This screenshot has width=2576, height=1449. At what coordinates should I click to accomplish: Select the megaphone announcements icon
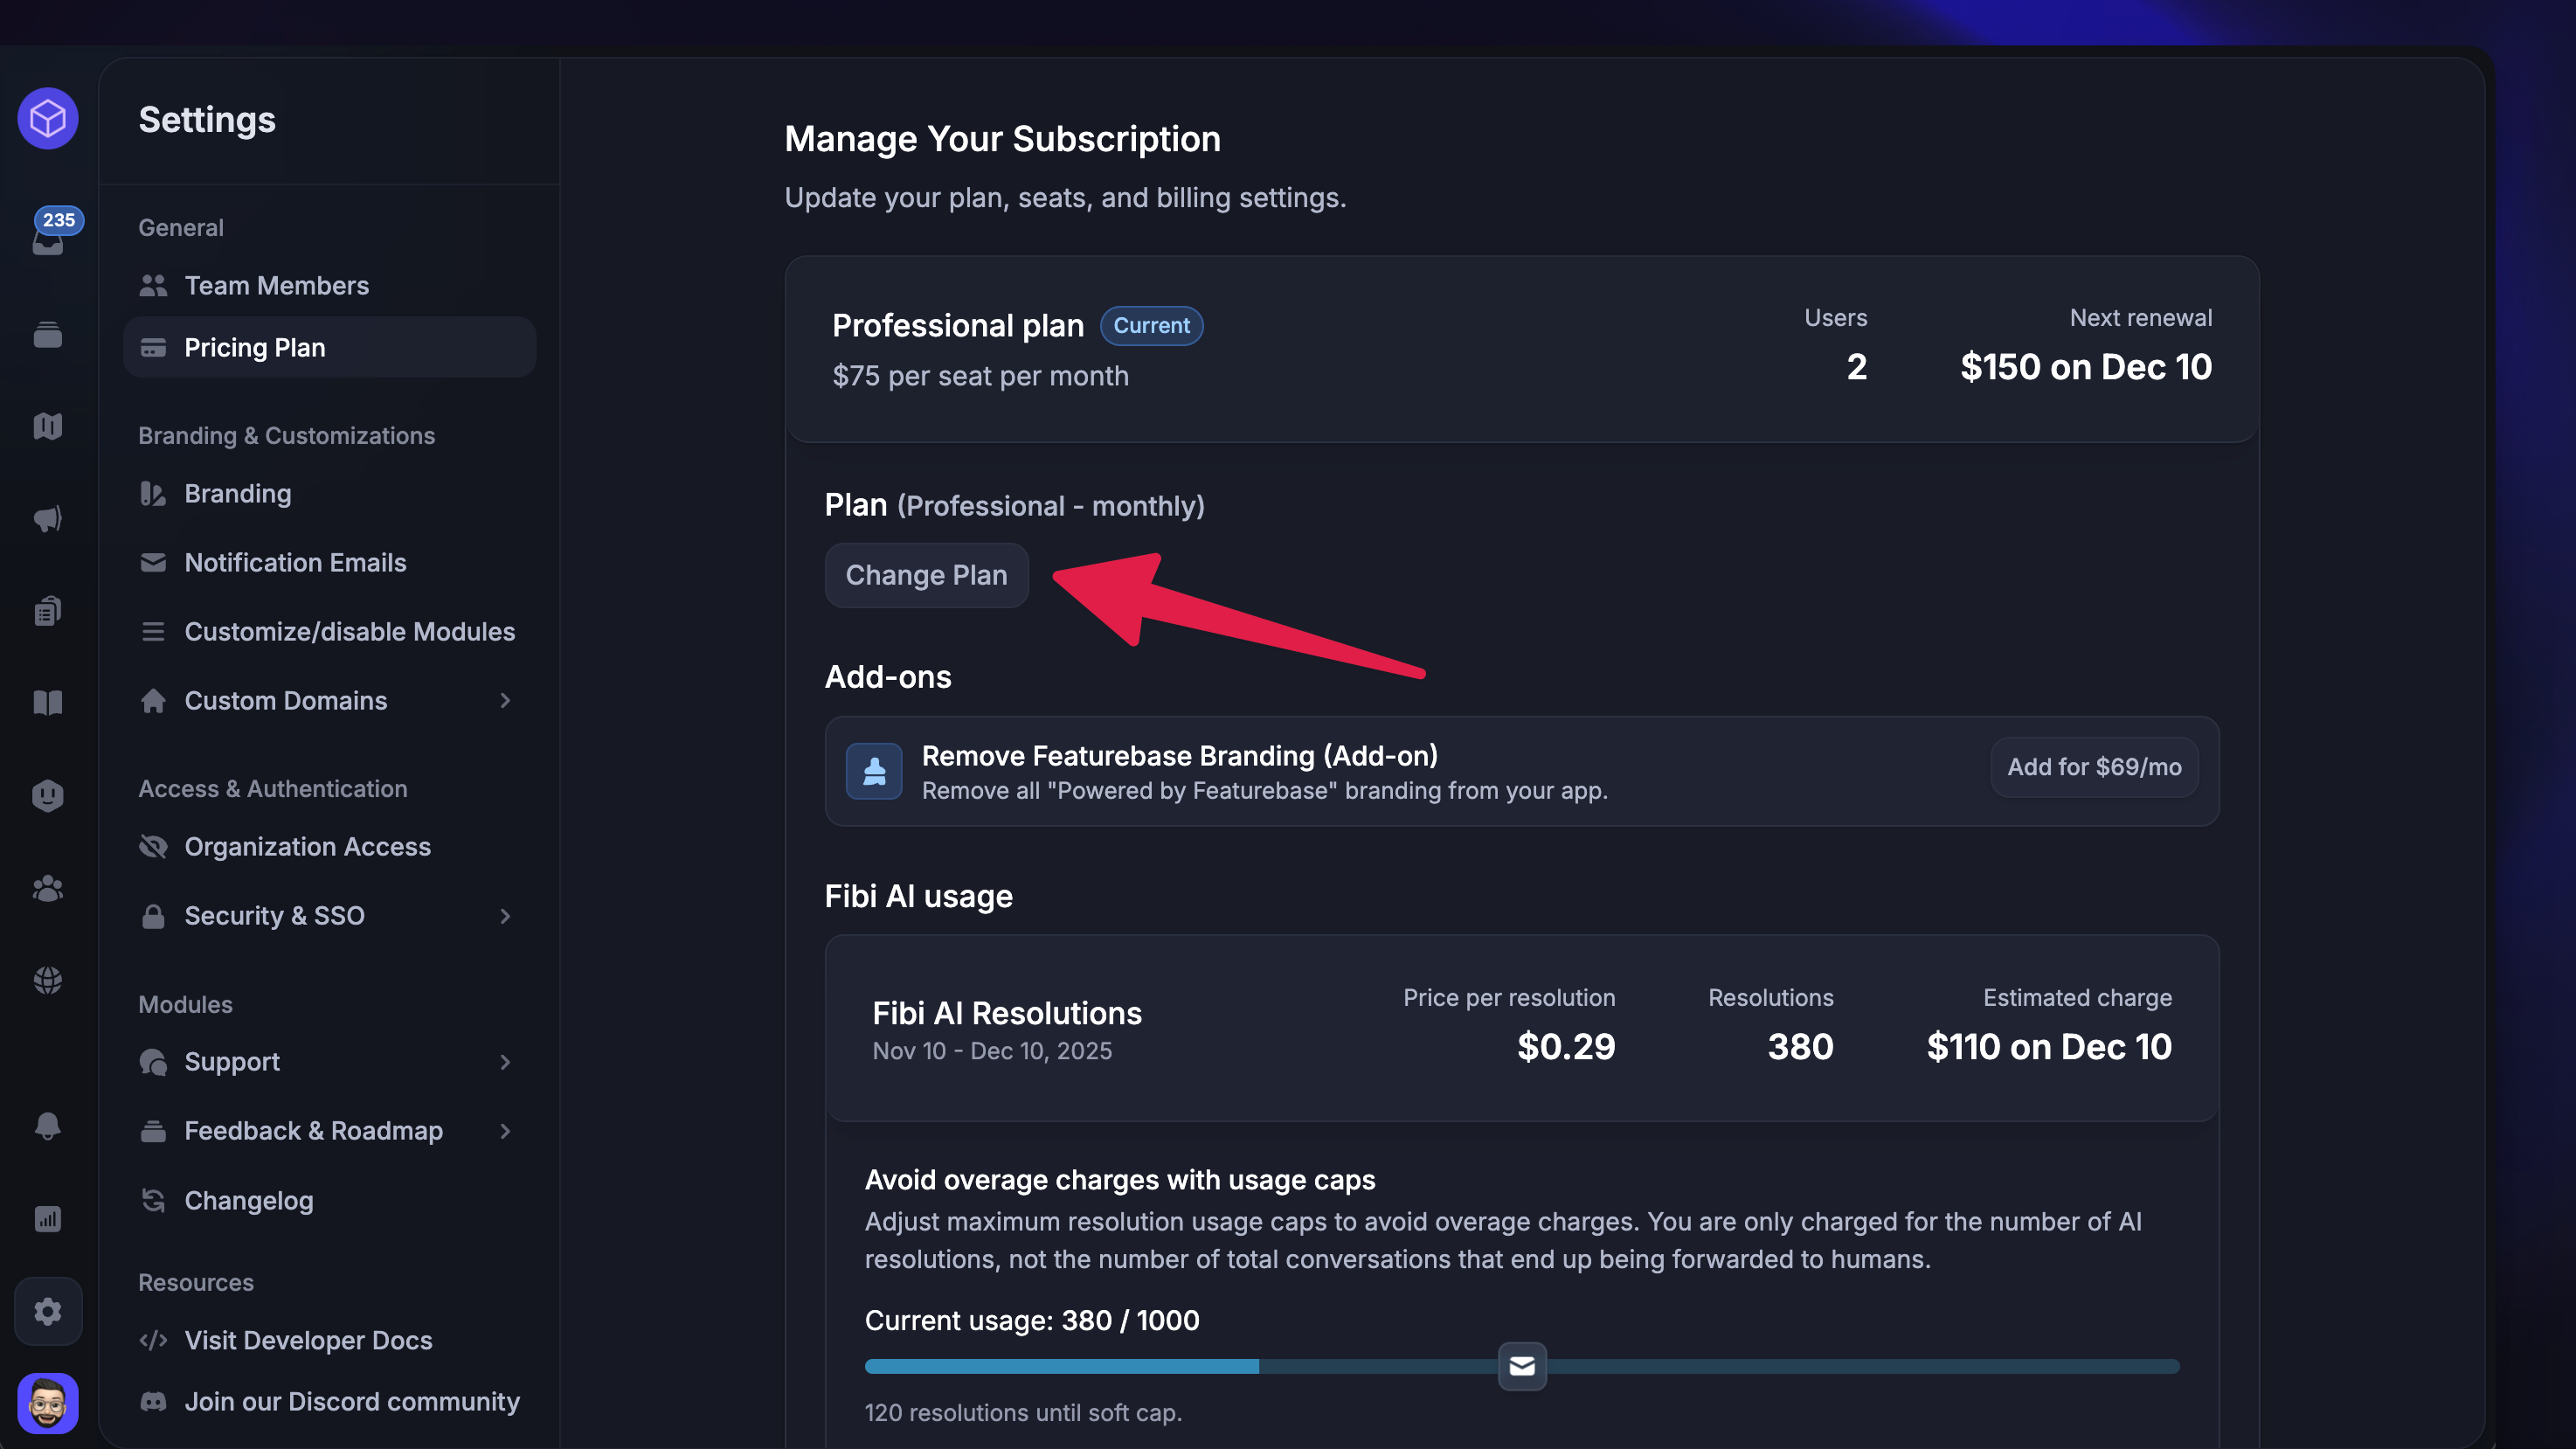tap(47, 519)
